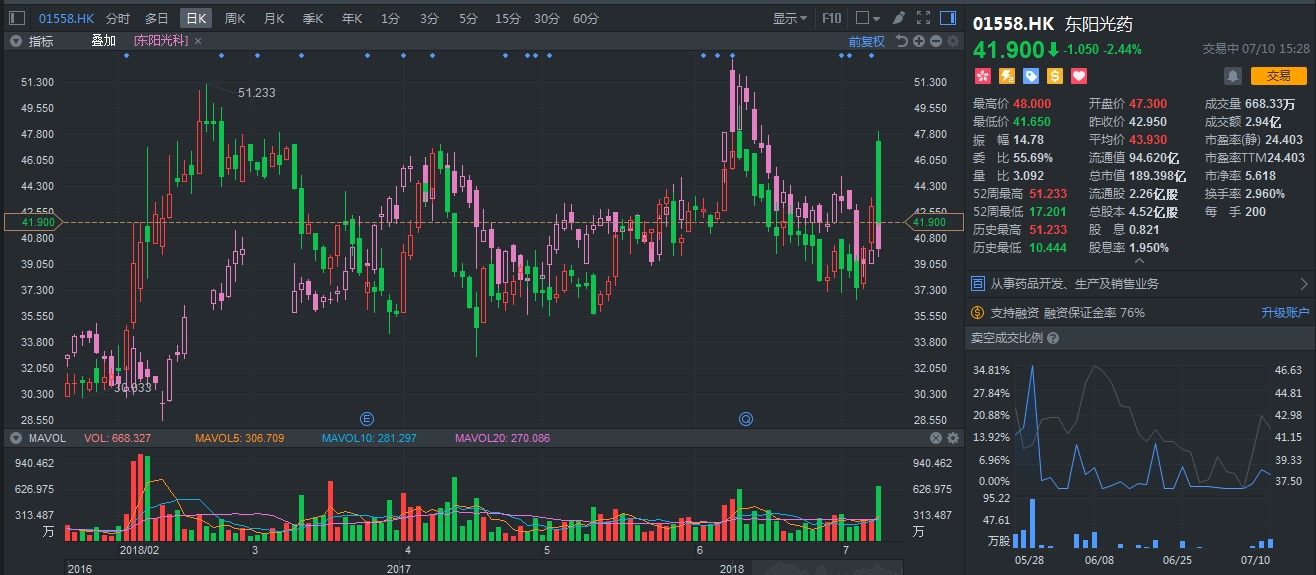The width and height of the screenshot is (1316, 575).
Task: Toggle the right quote panel icon
Action: tap(949, 18)
